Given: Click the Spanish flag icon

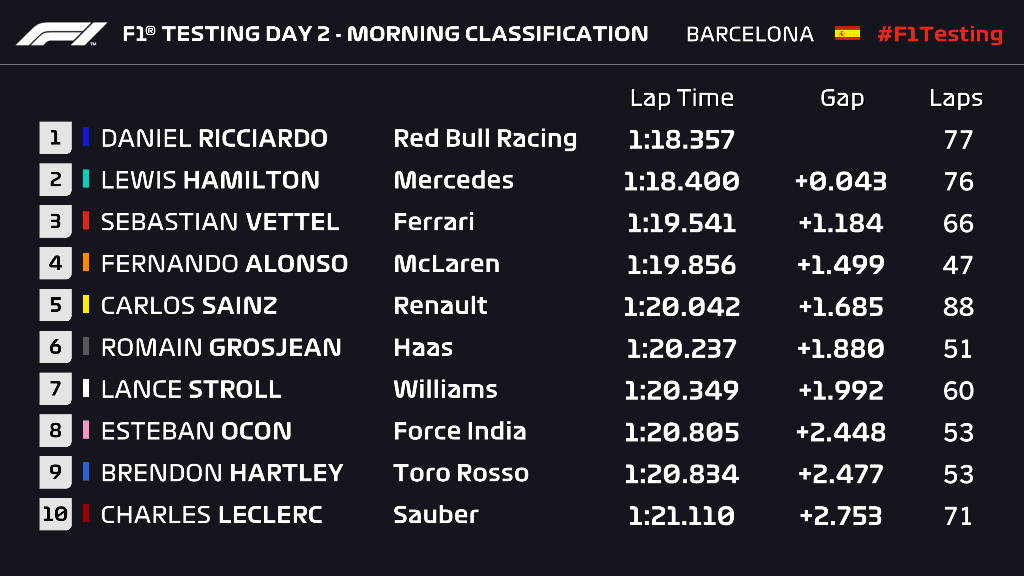Looking at the screenshot, I should (x=847, y=33).
